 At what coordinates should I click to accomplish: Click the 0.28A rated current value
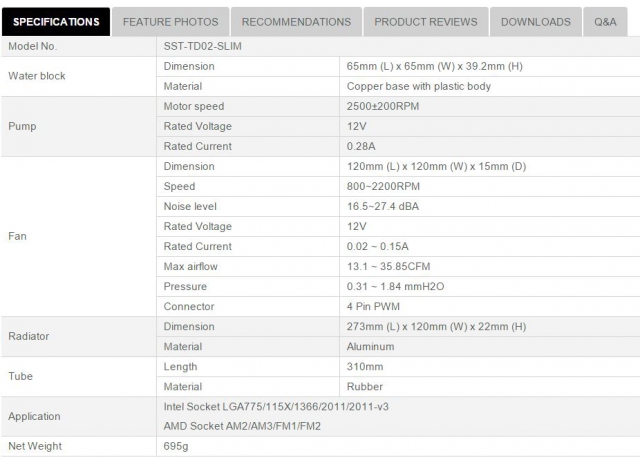(361, 146)
